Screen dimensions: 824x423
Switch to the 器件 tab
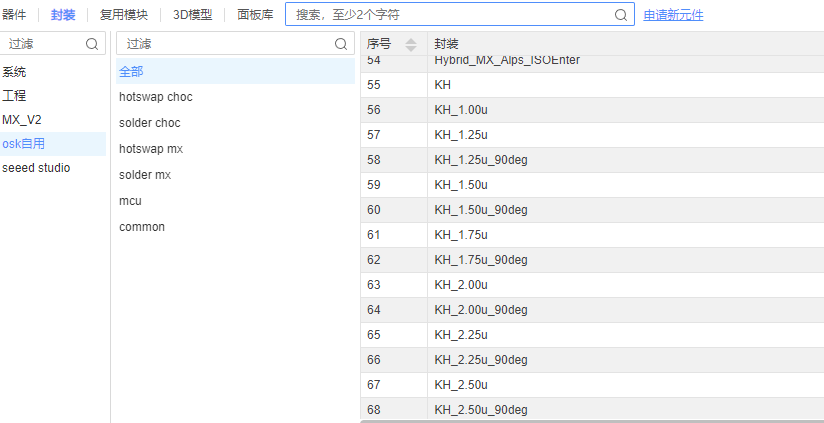coord(14,15)
